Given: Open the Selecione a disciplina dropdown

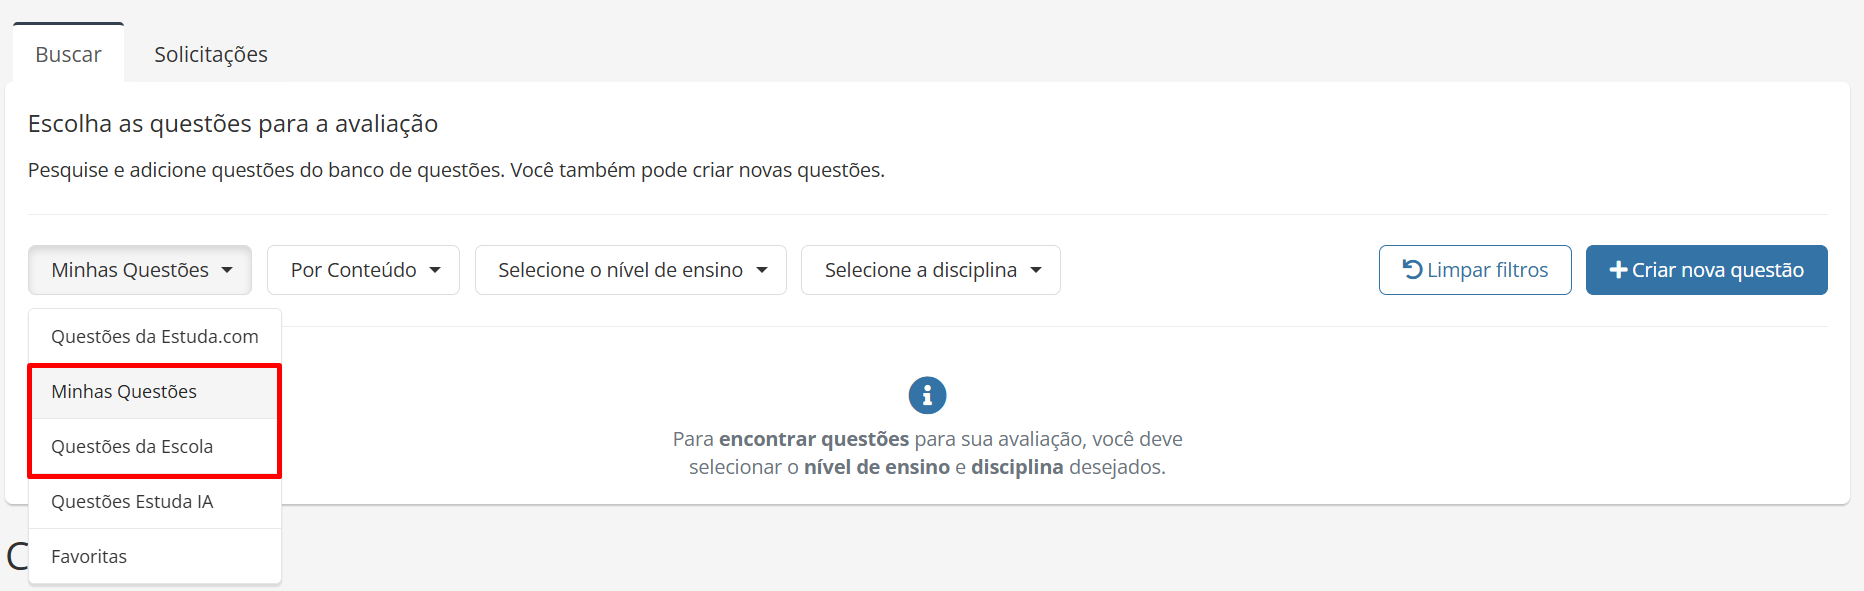Looking at the screenshot, I should tap(930, 270).
